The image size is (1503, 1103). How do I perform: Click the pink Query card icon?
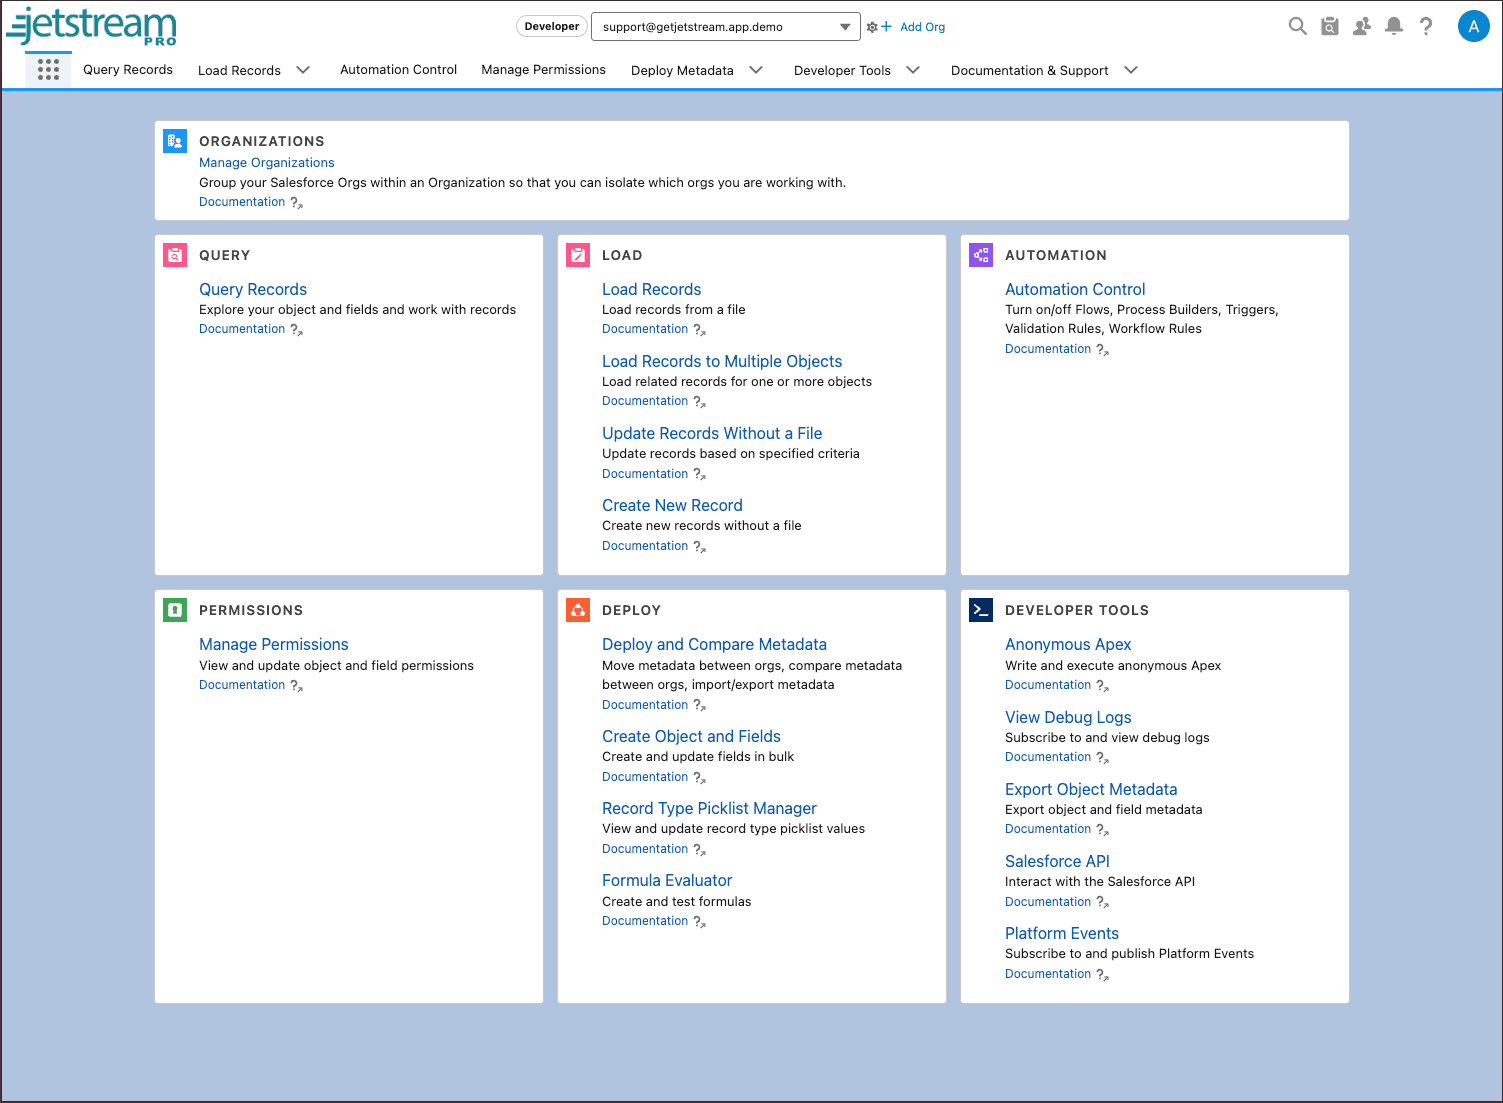point(175,255)
